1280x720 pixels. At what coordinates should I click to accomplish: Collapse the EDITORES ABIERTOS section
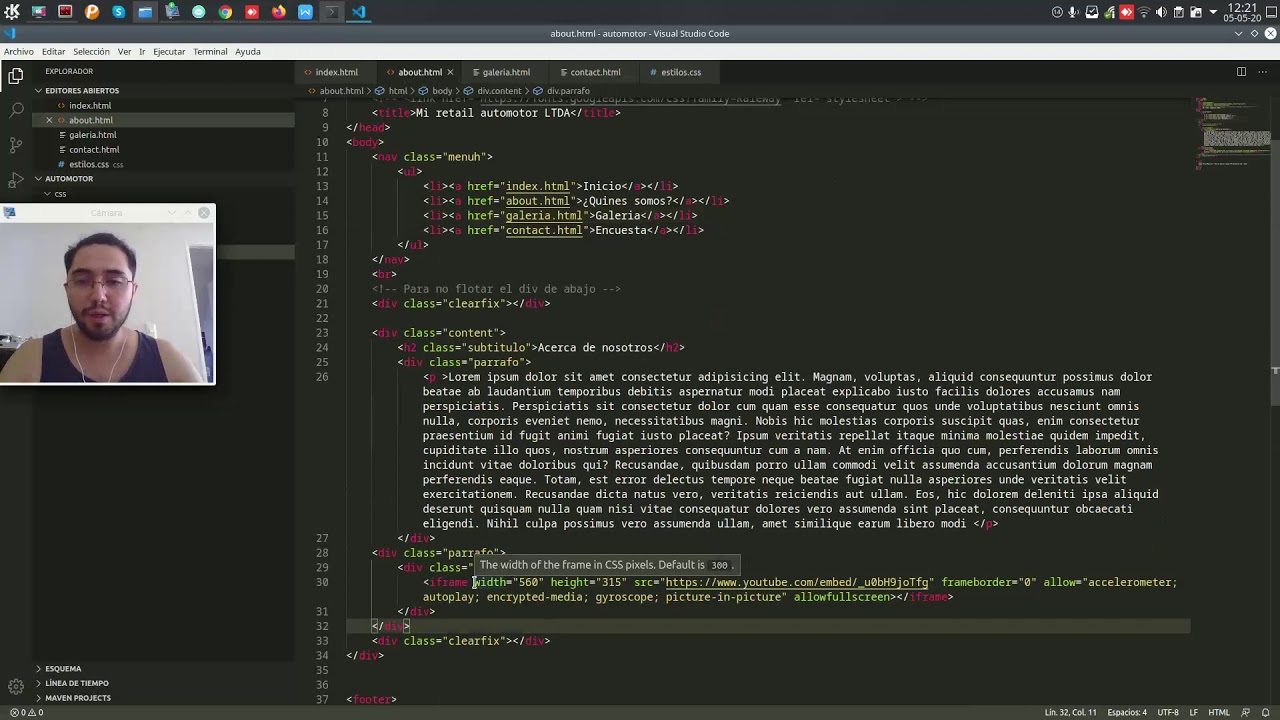click(x=82, y=91)
